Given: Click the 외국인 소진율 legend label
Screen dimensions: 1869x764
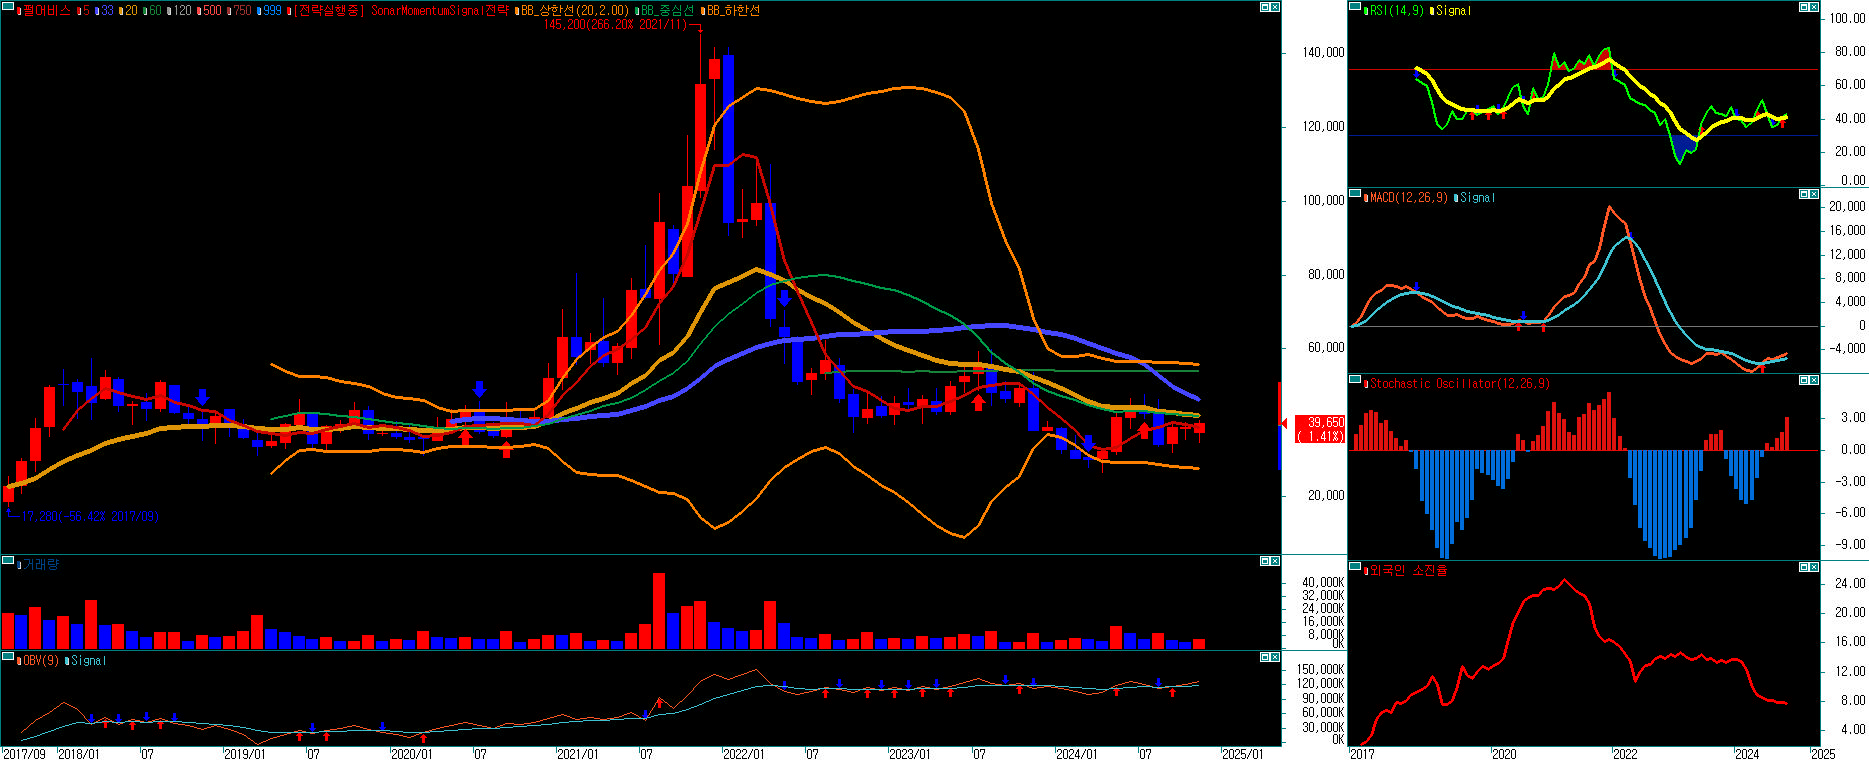Looking at the screenshot, I should tap(1408, 570).
